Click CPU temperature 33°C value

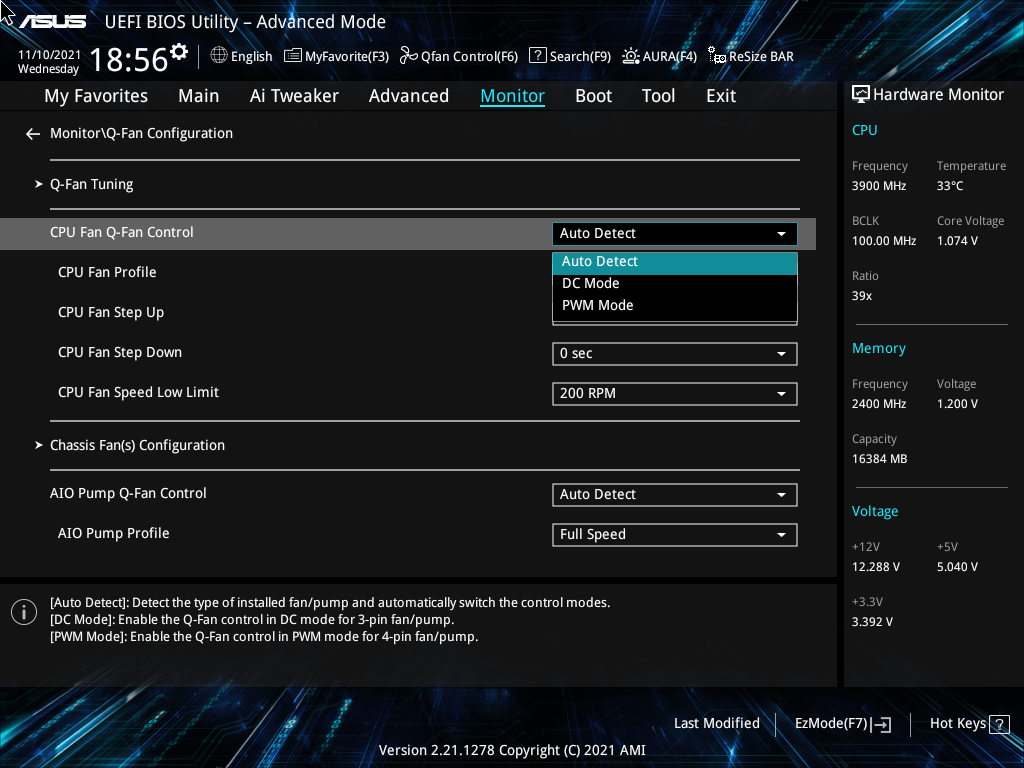pyautogui.click(x=950, y=186)
